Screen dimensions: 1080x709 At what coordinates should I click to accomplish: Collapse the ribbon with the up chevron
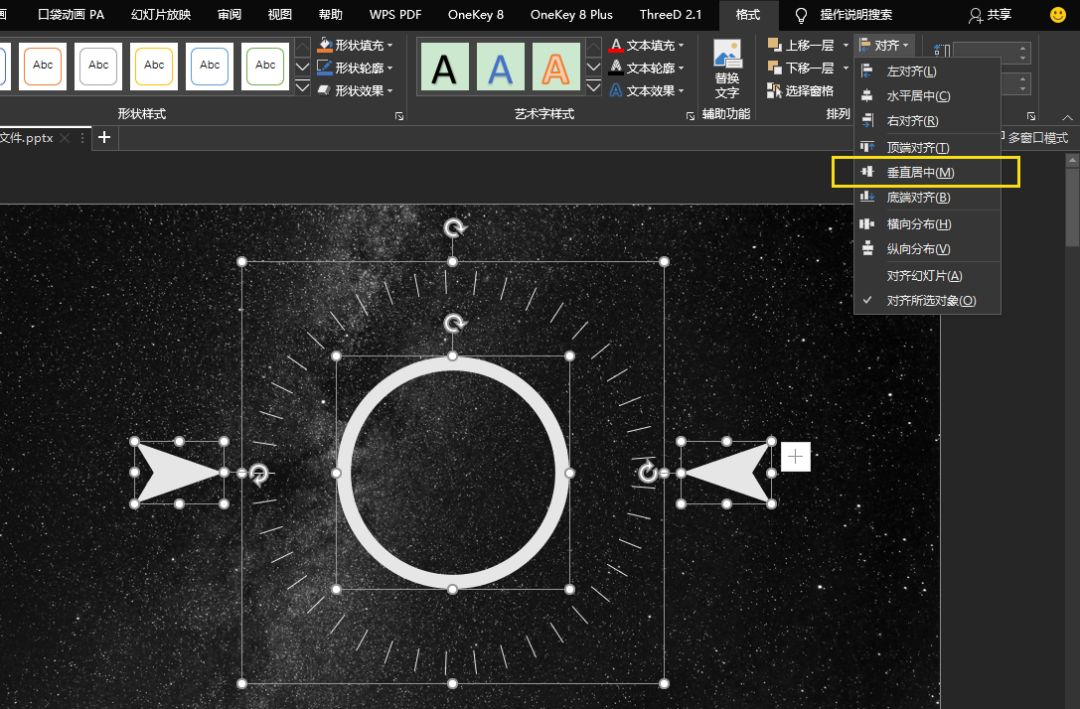point(1067,117)
